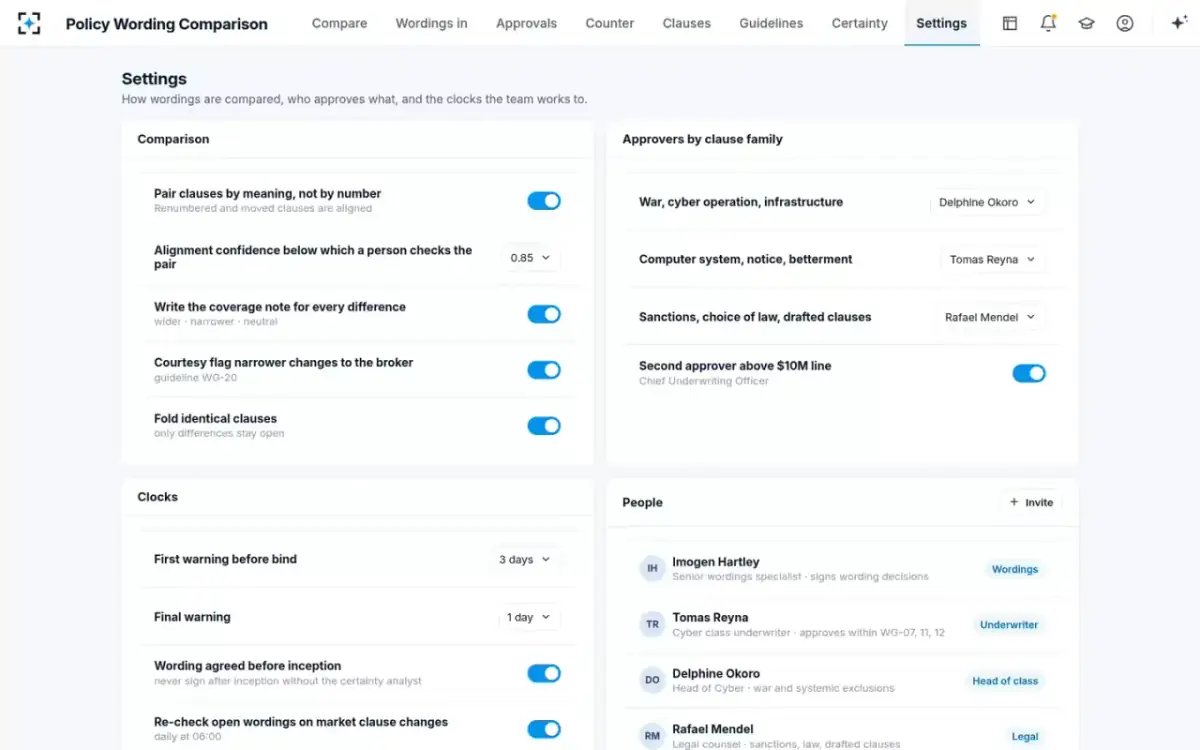Click the Delphine Okoro name in People
This screenshot has width=1200, height=750.
(x=716, y=674)
